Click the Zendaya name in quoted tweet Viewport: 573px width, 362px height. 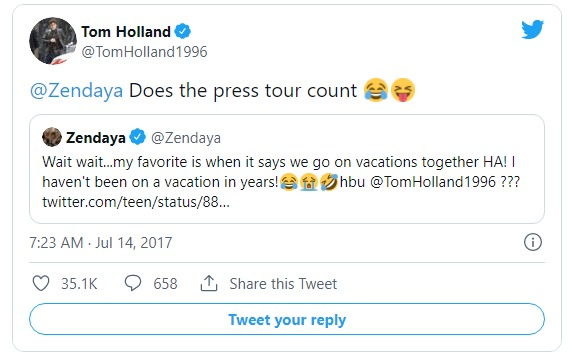tap(96, 138)
